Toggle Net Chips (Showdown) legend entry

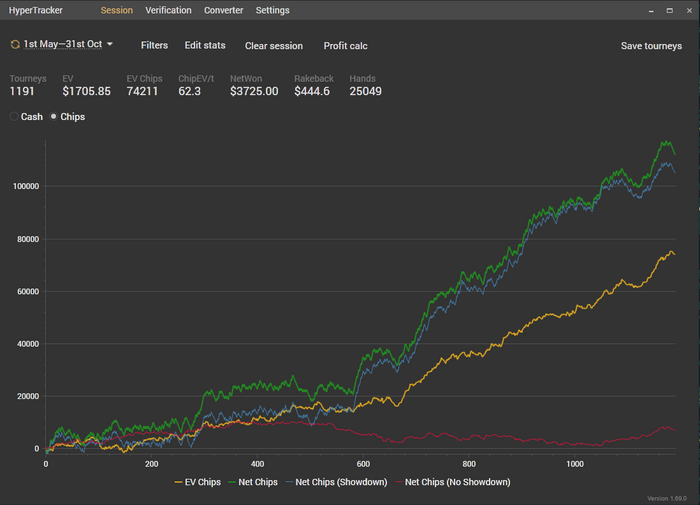tap(336, 482)
